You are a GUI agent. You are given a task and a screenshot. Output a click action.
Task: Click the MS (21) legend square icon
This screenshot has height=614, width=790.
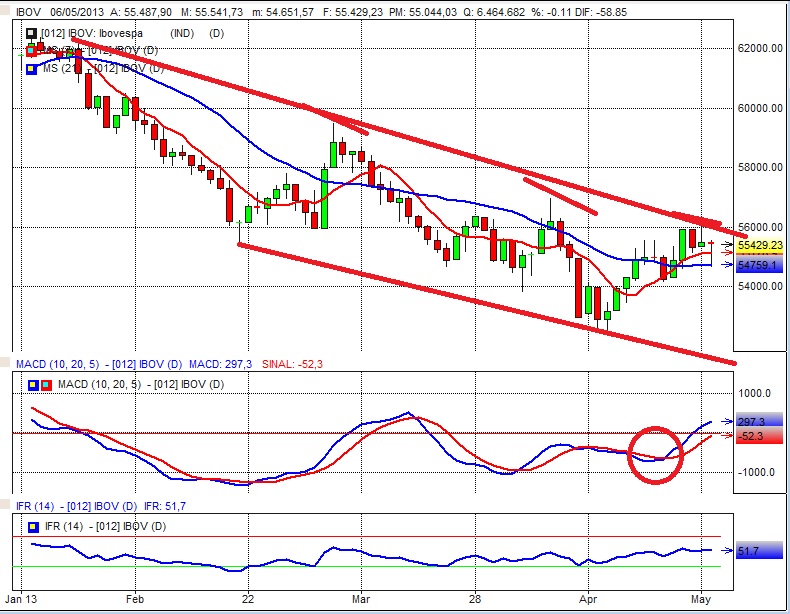tap(30, 67)
